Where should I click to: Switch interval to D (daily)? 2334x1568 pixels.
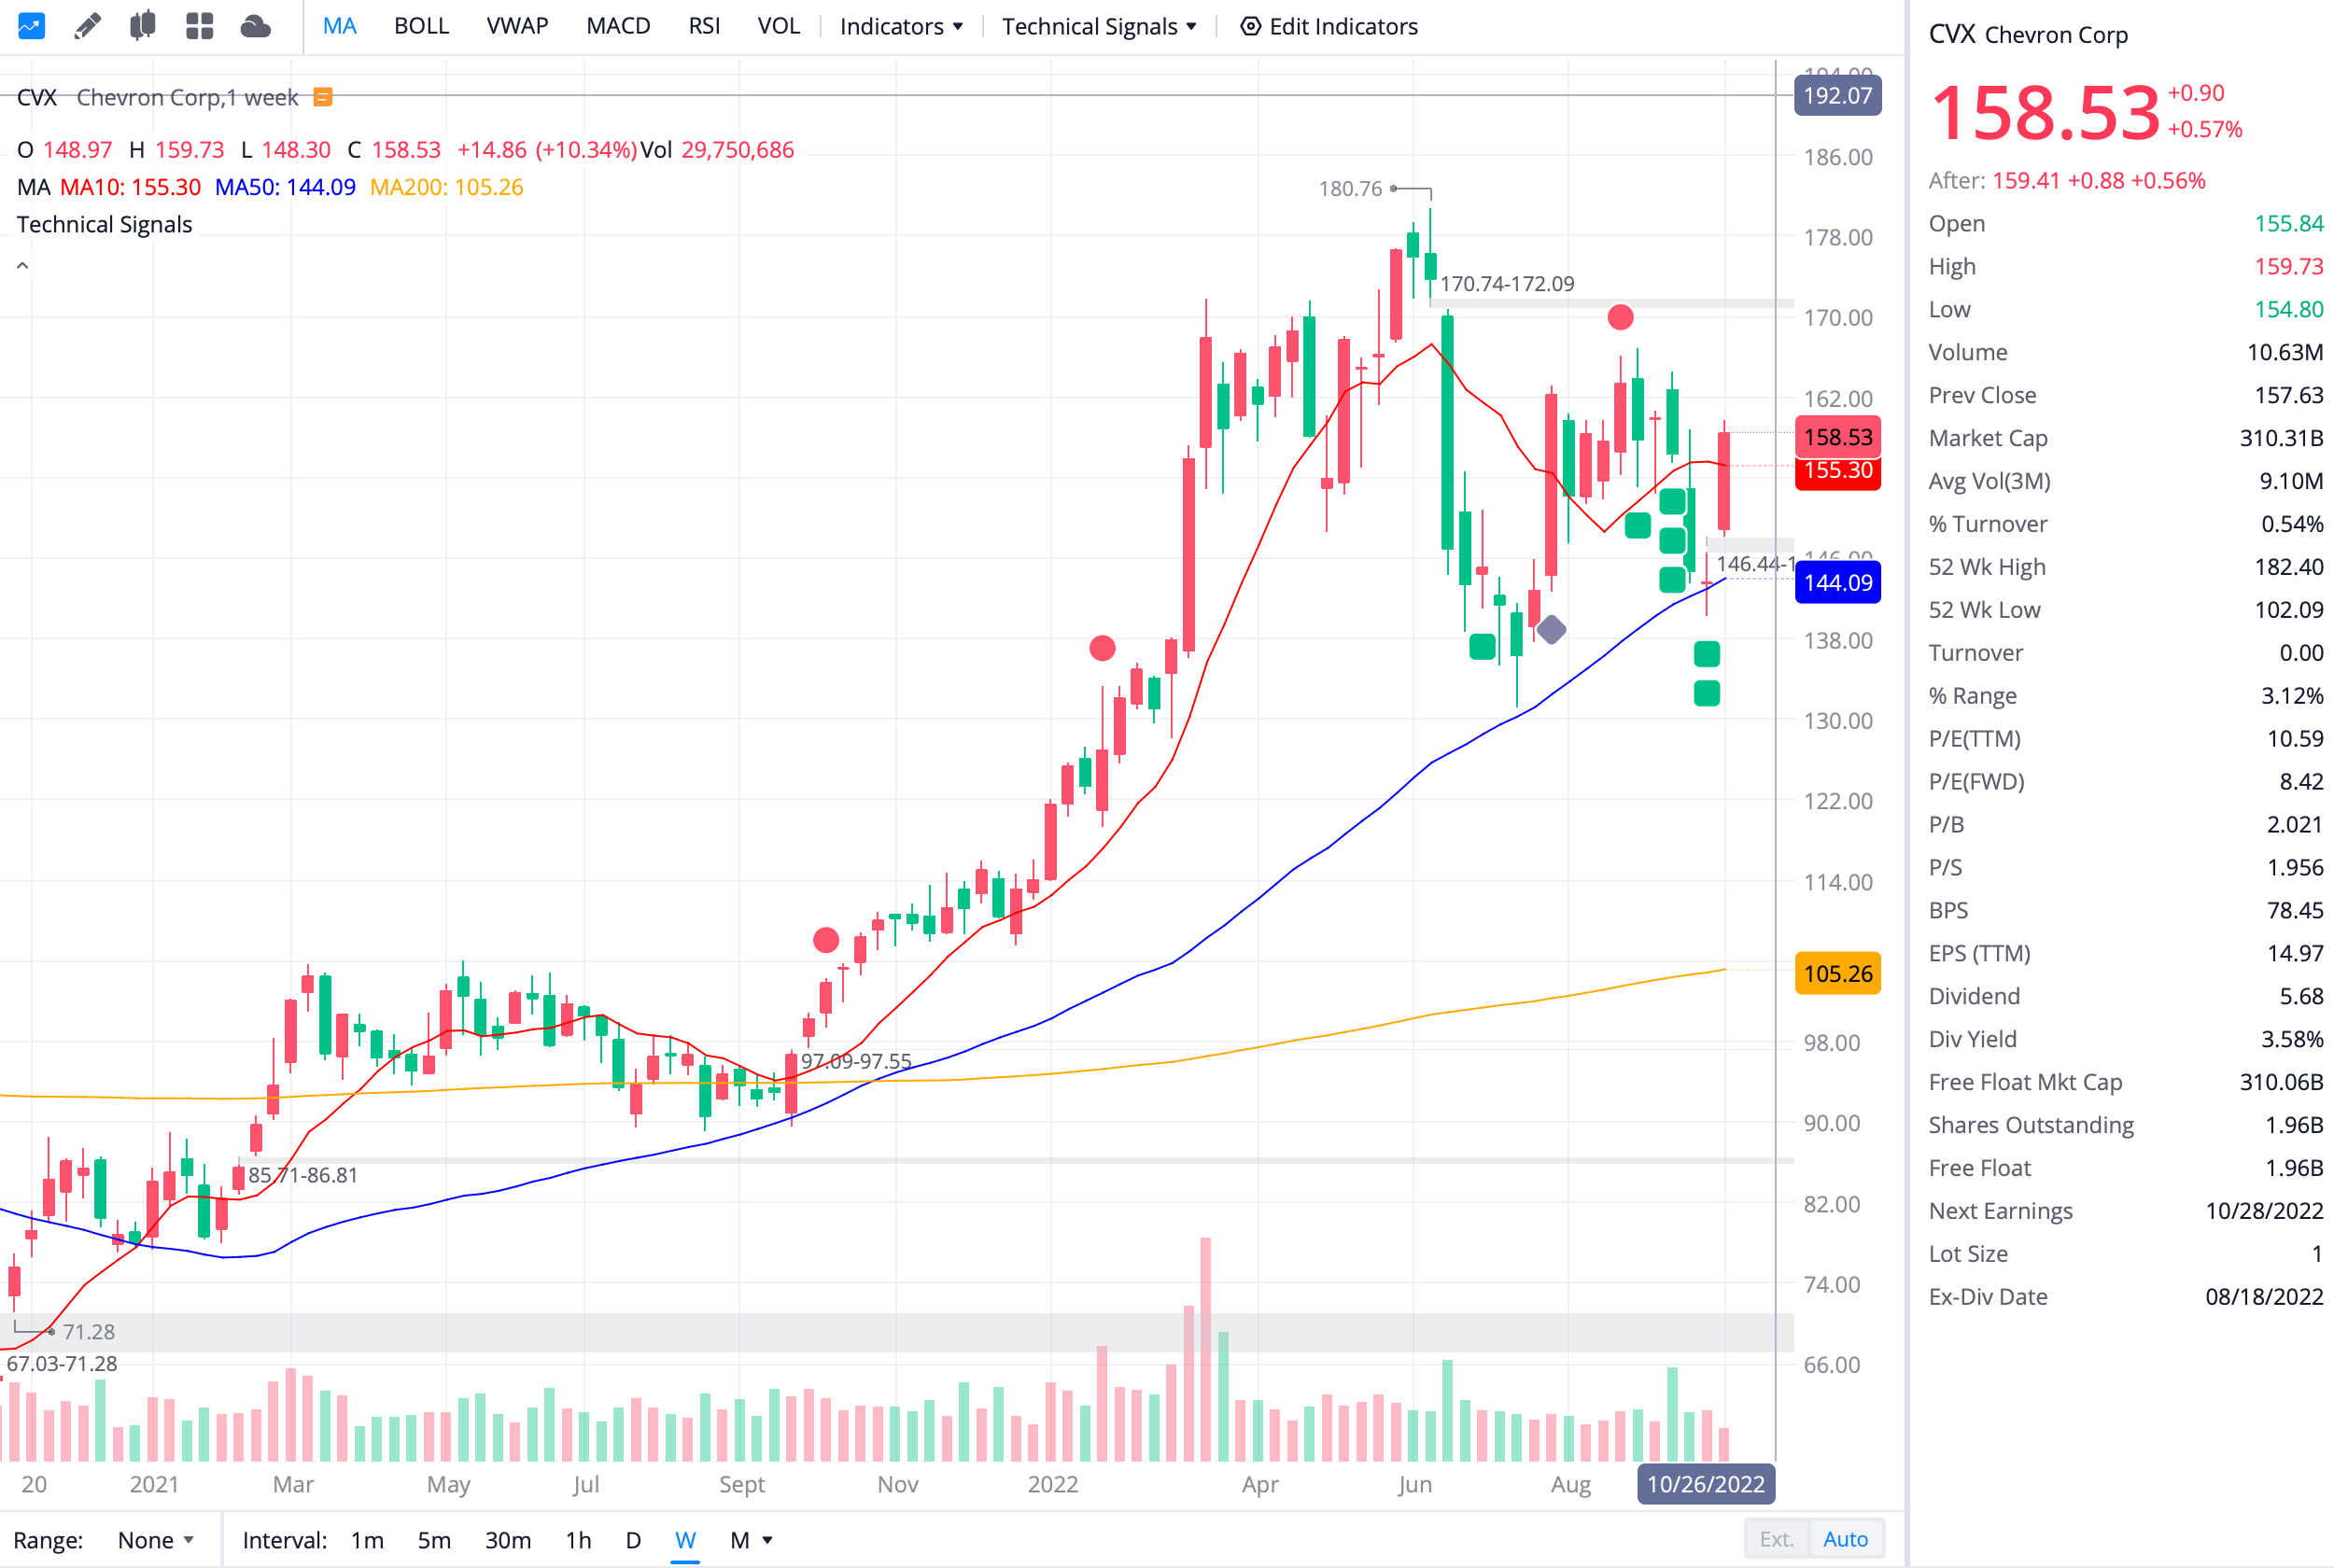(x=633, y=1540)
